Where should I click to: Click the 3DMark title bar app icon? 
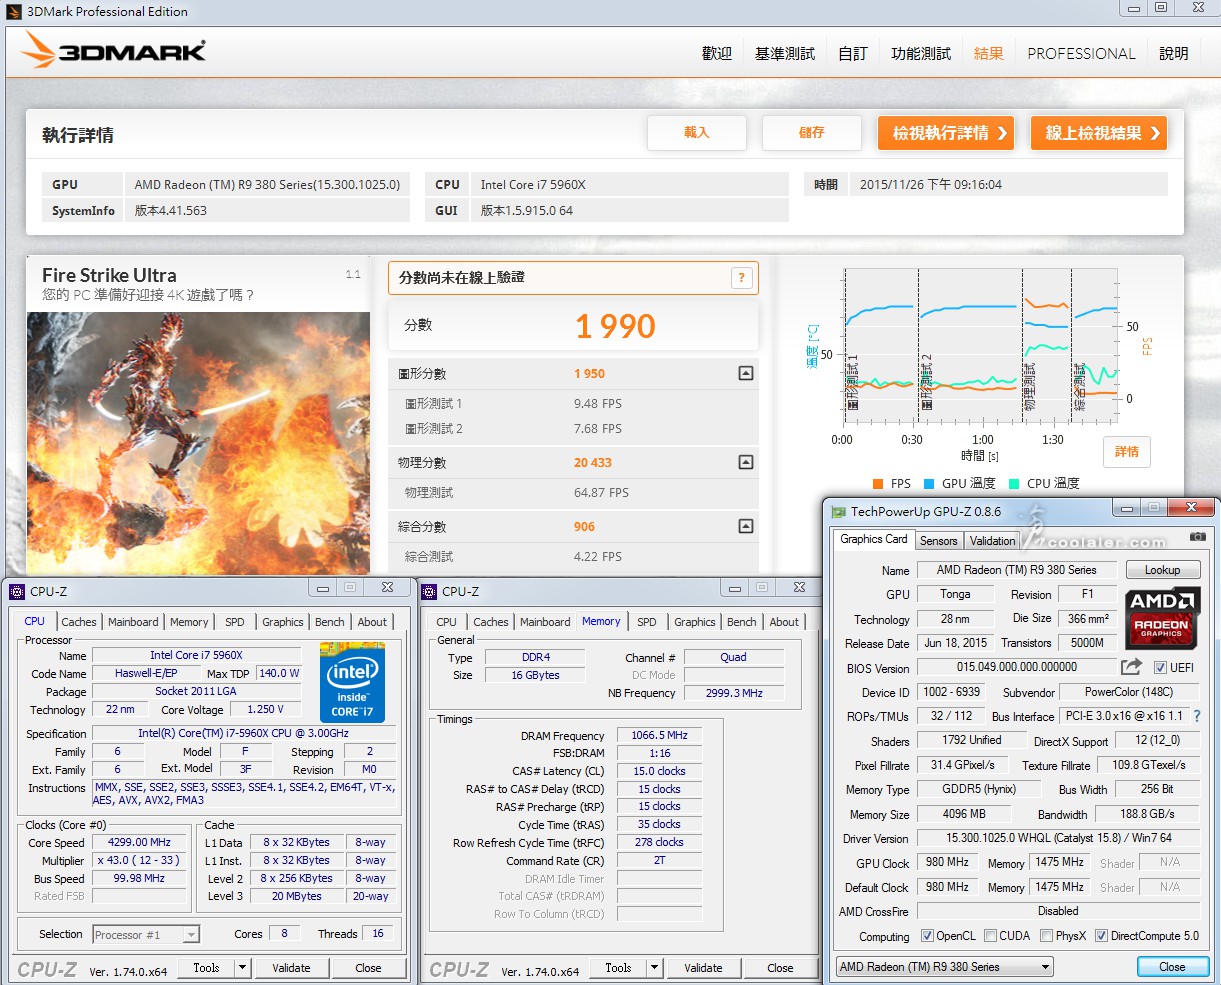(12, 11)
